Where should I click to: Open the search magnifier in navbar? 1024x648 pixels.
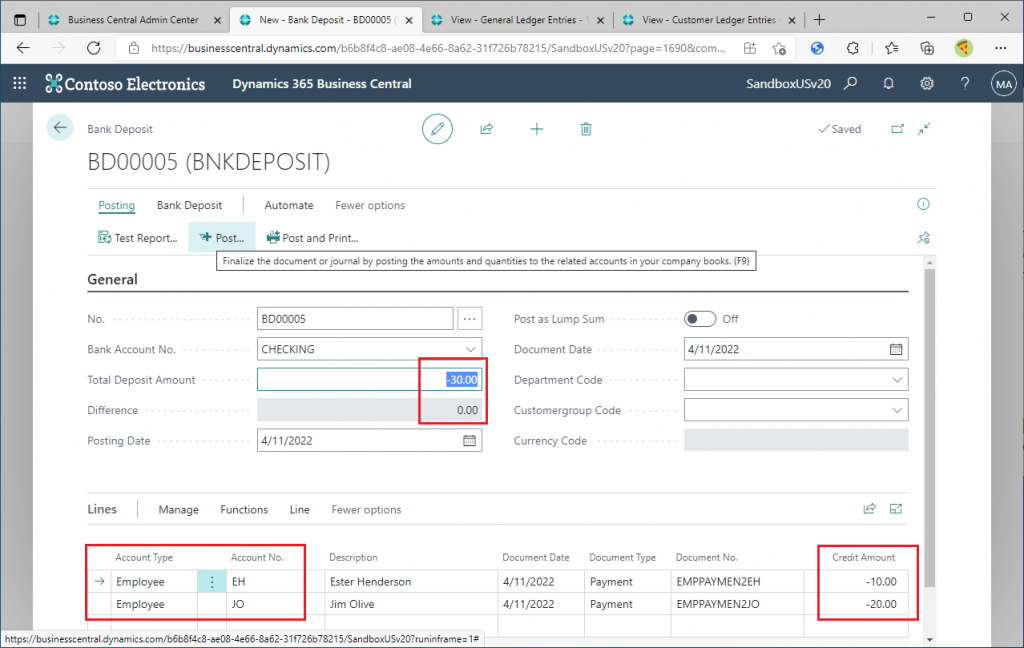[x=850, y=84]
